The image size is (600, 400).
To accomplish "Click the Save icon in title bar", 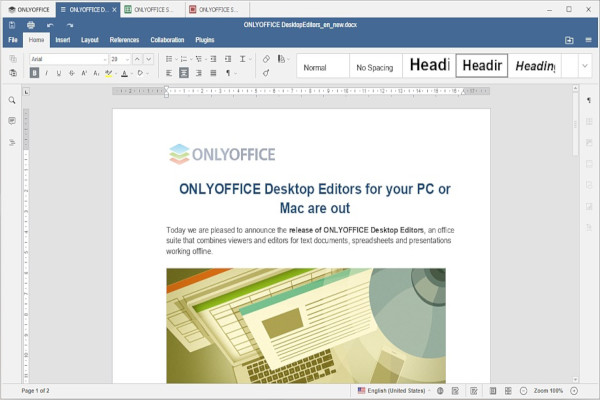I will pyautogui.click(x=12, y=25).
